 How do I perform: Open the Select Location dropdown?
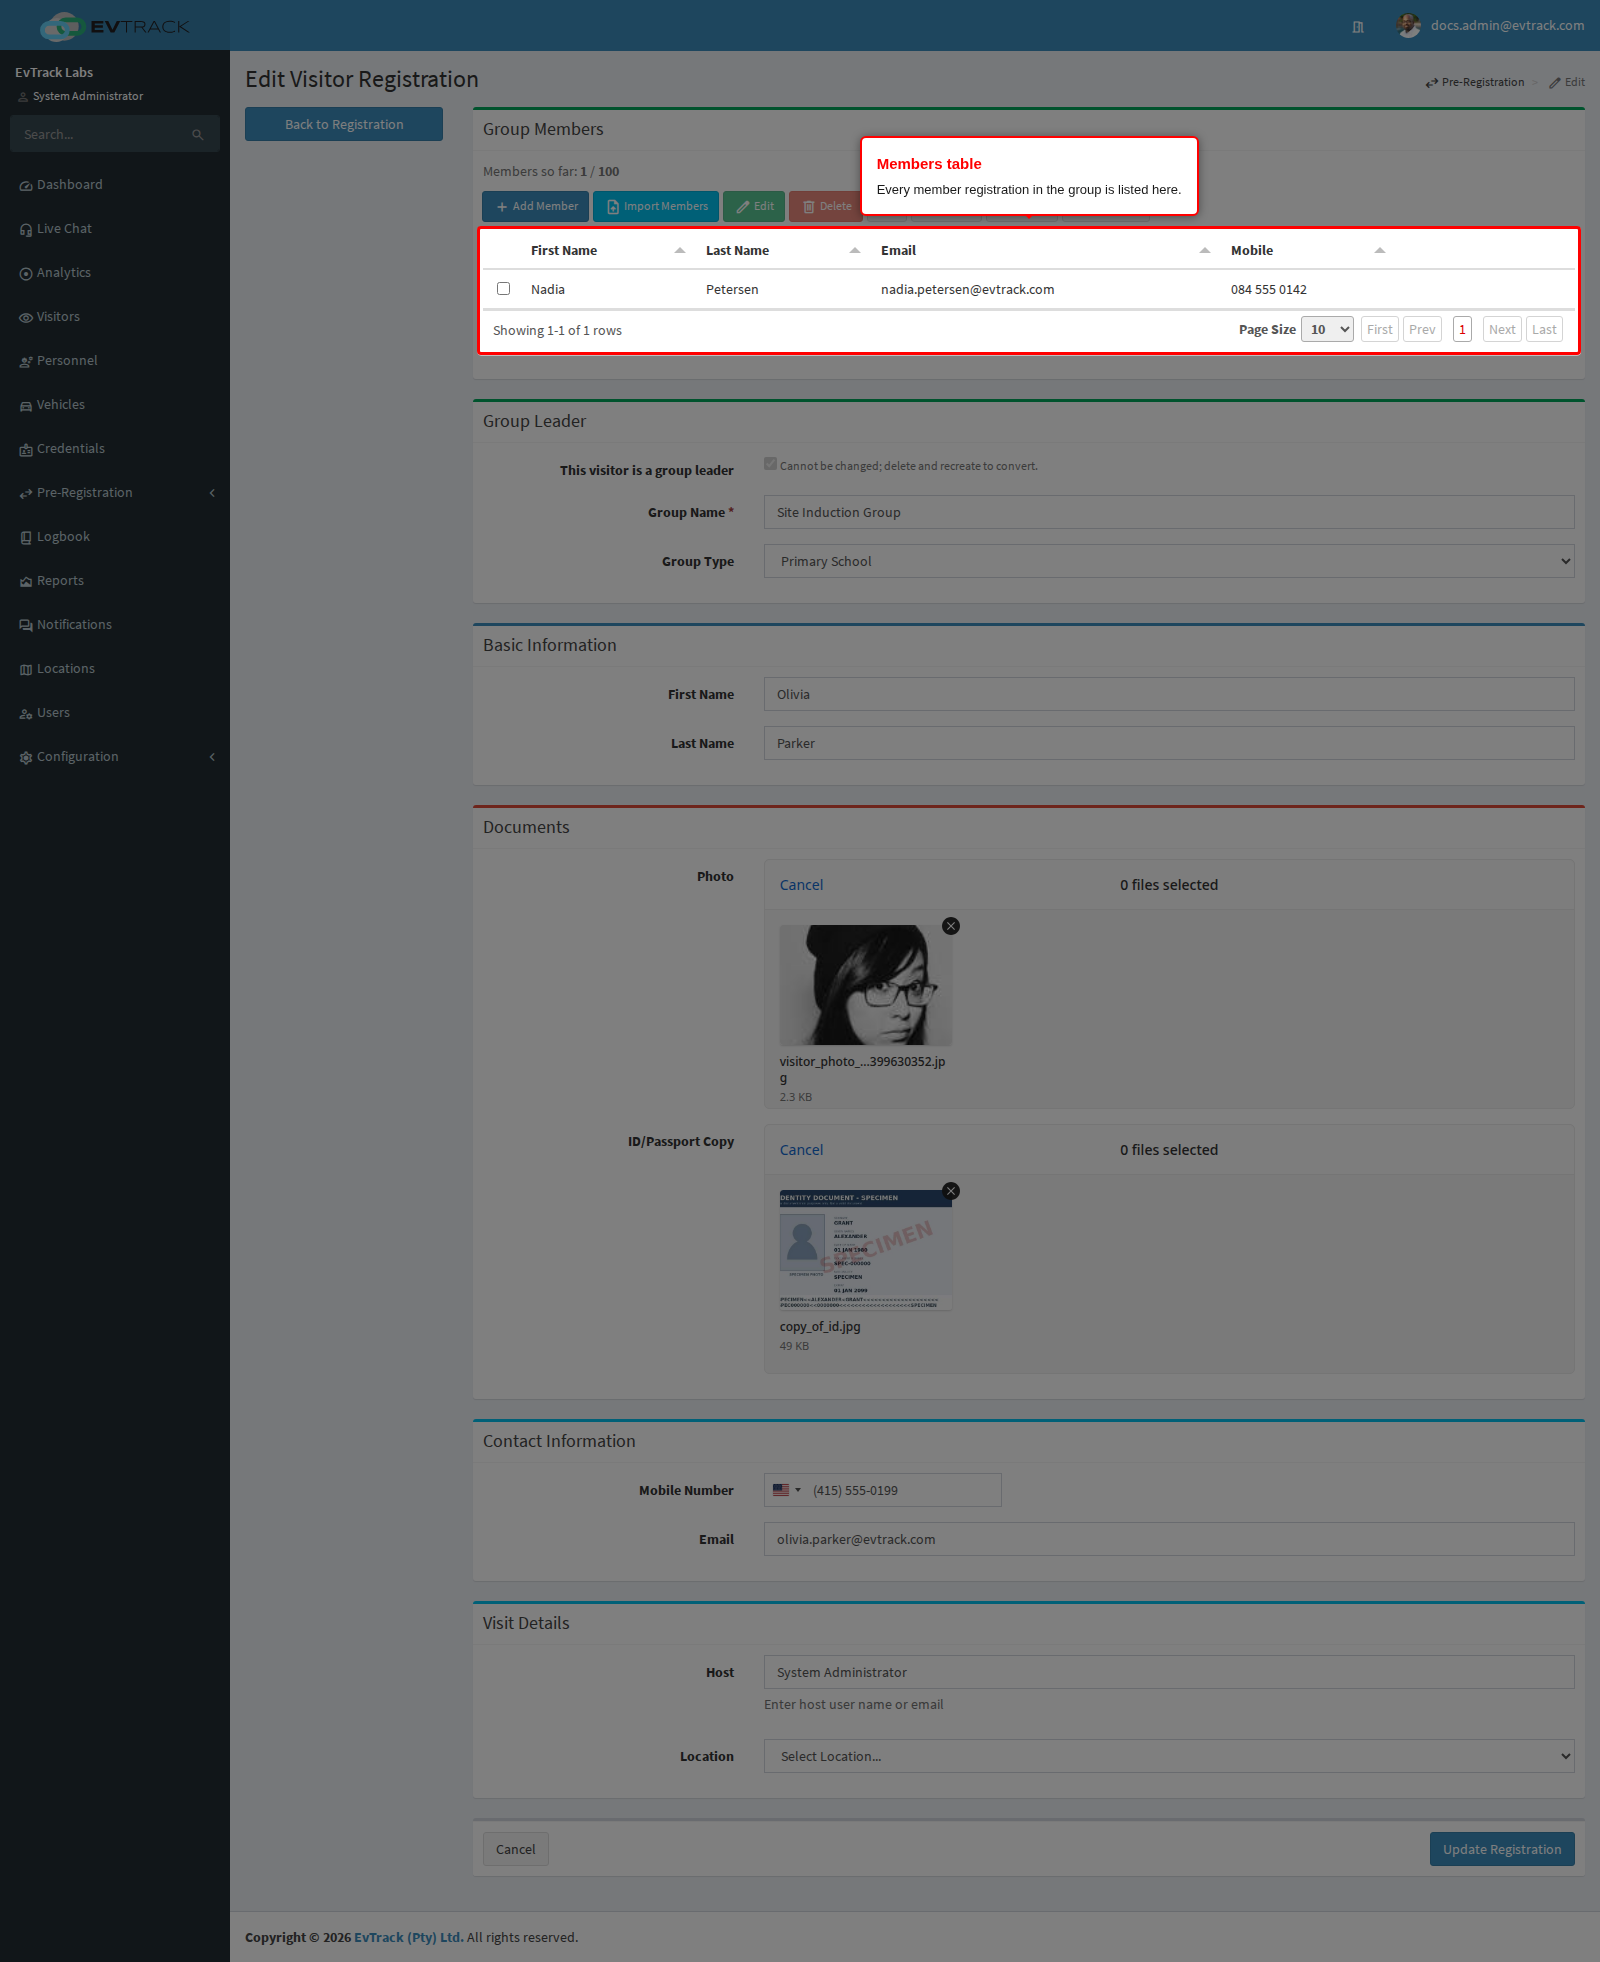coord(1169,1756)
